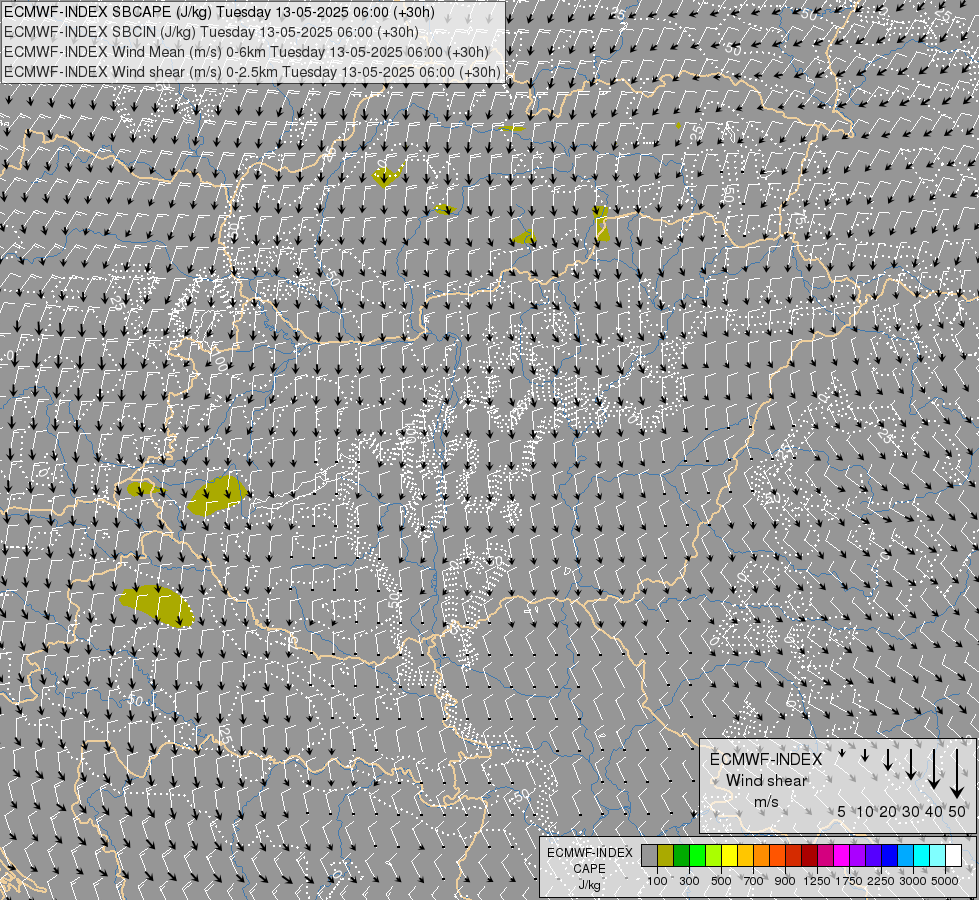Screen dimensions: 979x900
Task: Click the 'm/s' unit in wind shear legend
Action: click(766, 801)
